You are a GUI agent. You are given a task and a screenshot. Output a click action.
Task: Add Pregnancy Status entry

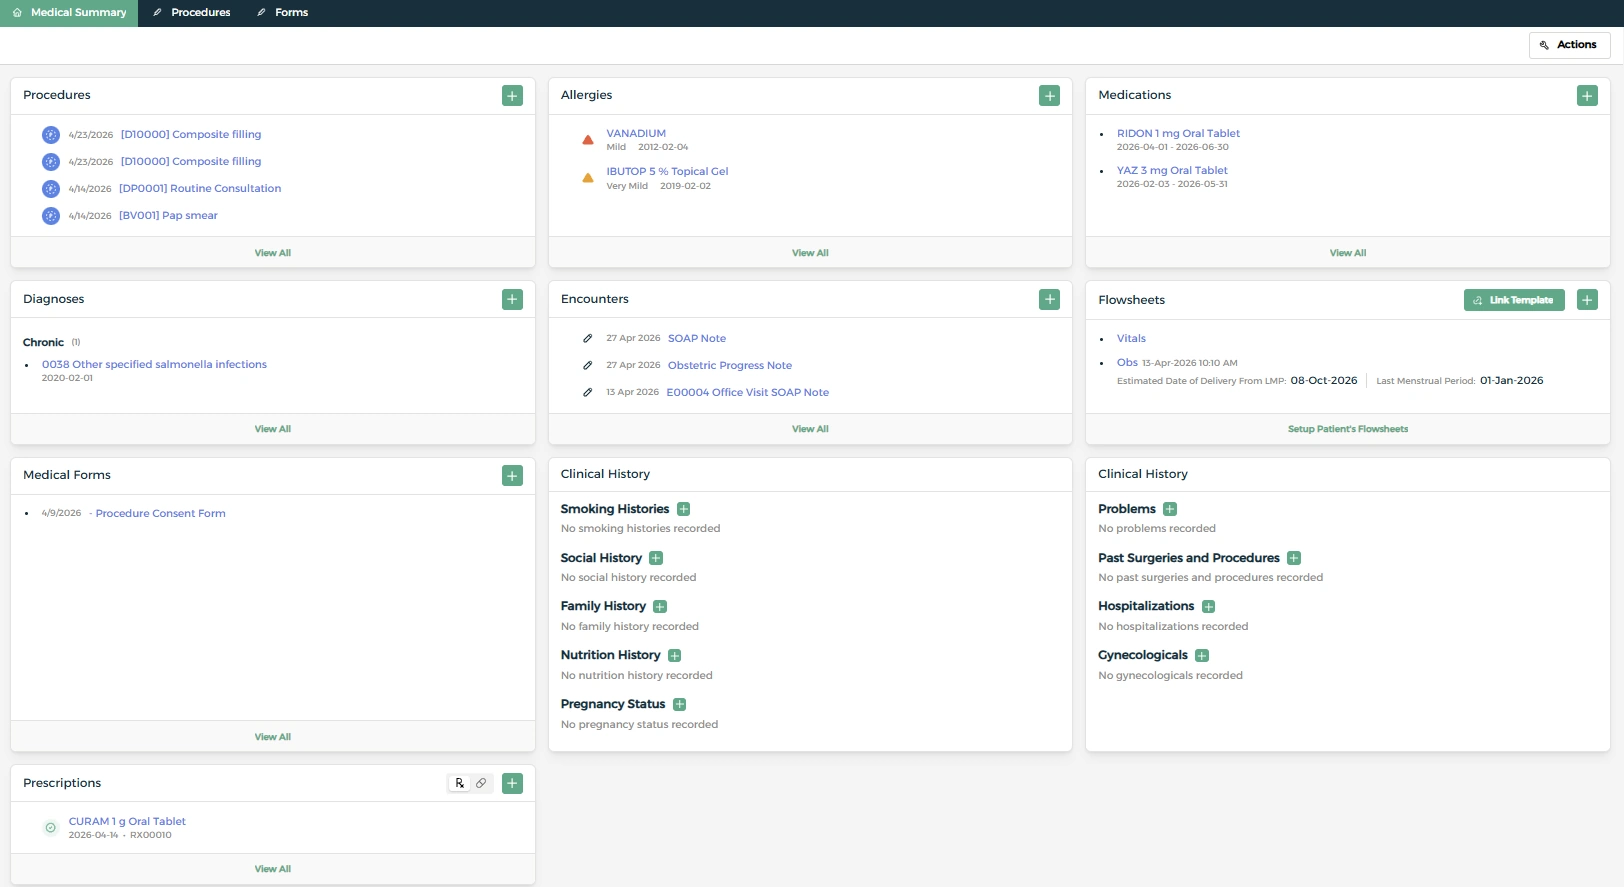(680, 705)
